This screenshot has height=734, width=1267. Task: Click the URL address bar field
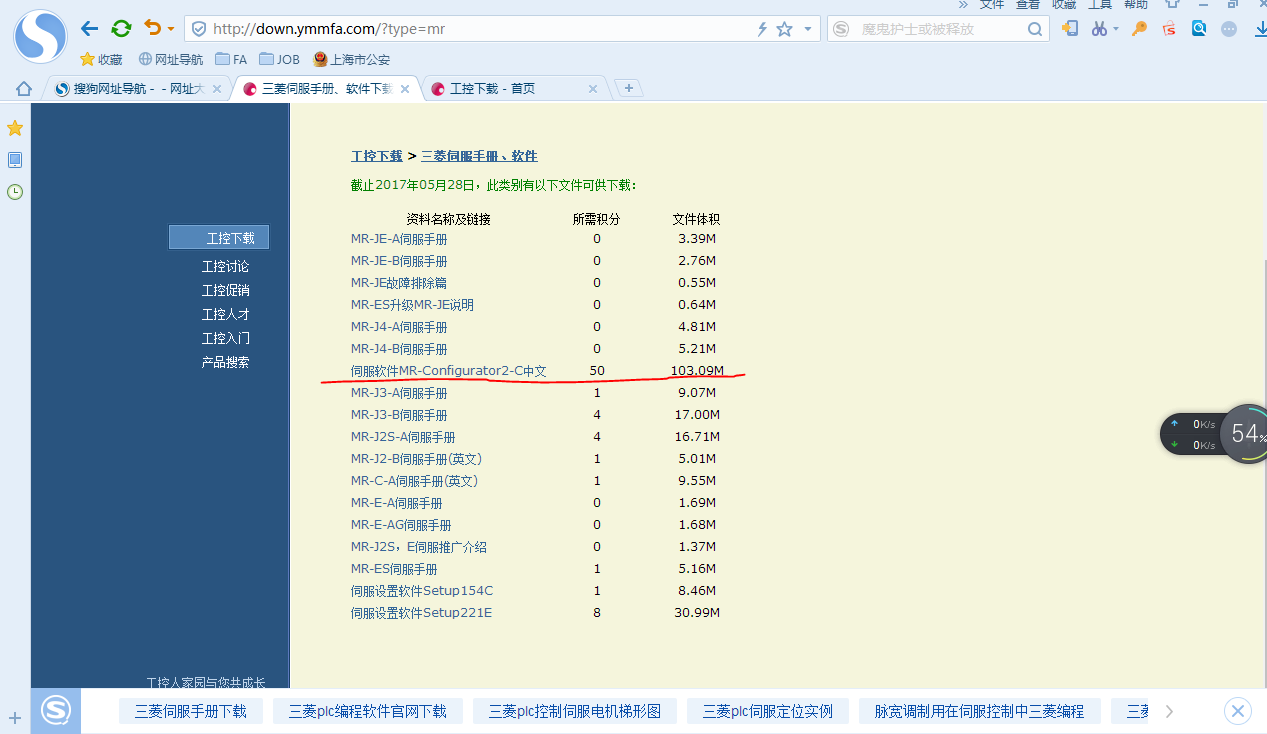[480, 29]
